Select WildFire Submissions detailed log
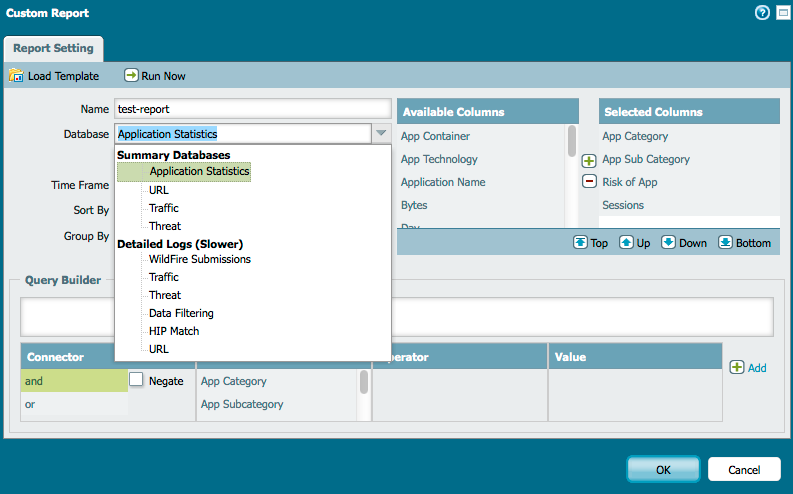 click(200, 259)
